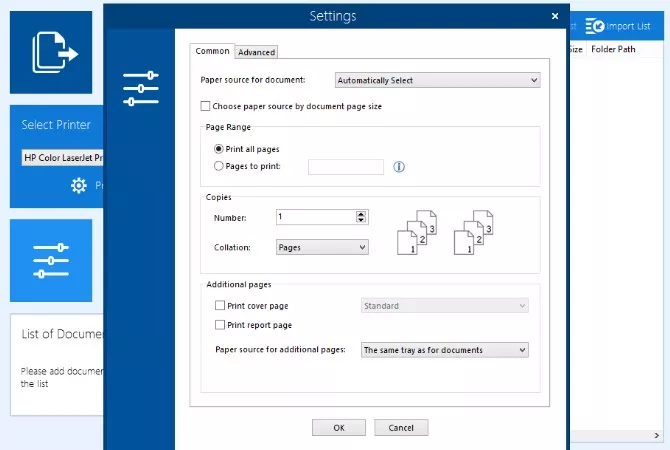Open the settings sliders tile in main window

tap(51, 260)
